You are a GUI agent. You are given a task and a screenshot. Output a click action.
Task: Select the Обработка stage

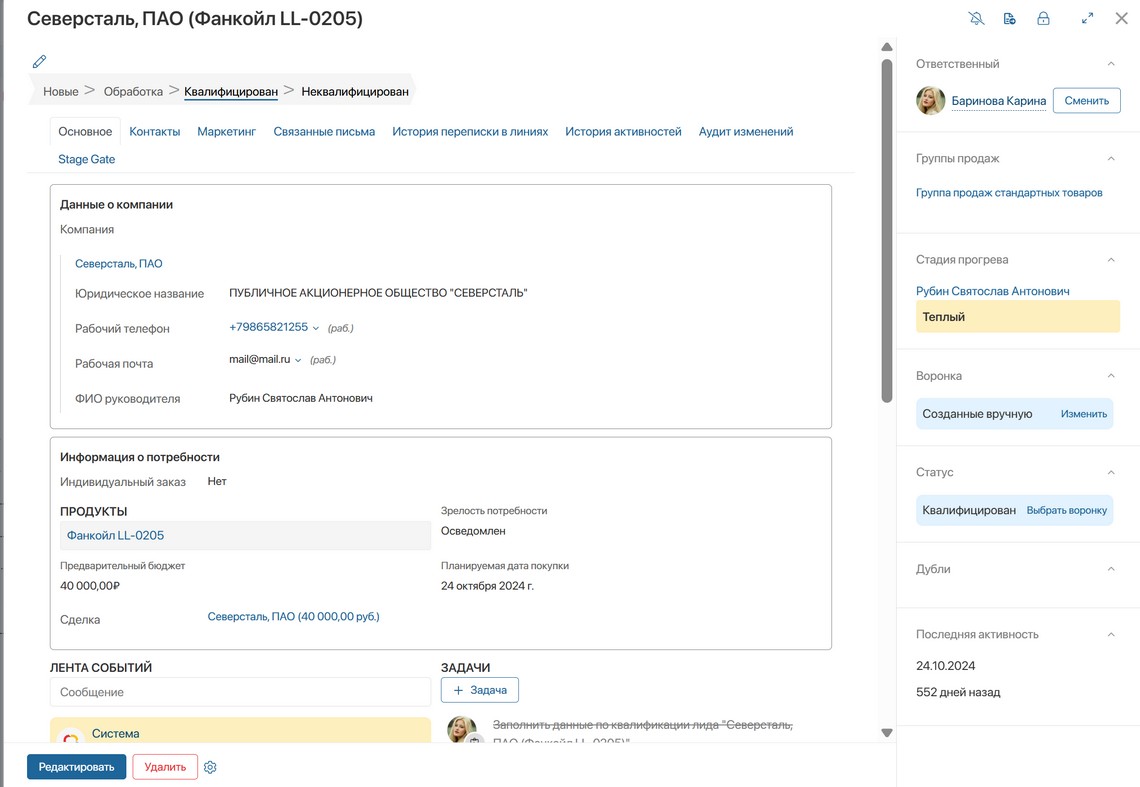[133, 92]
